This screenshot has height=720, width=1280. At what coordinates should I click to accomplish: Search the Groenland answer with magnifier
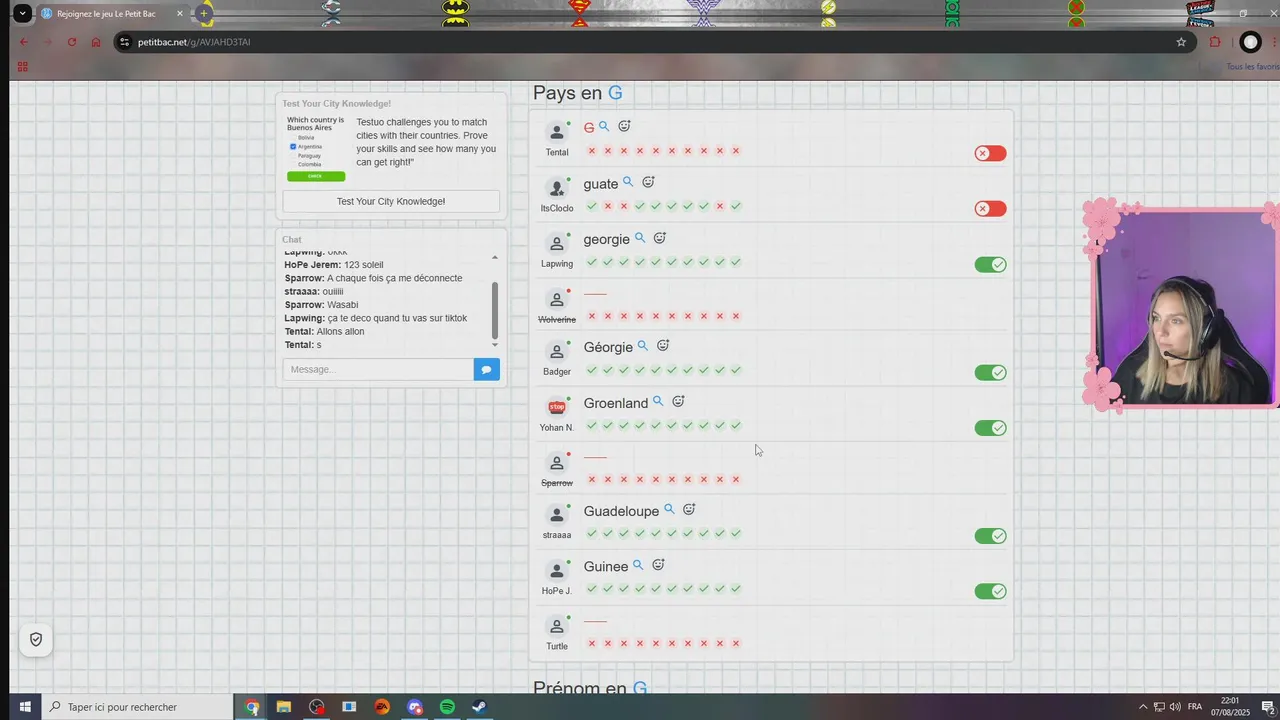coord(658,401)
